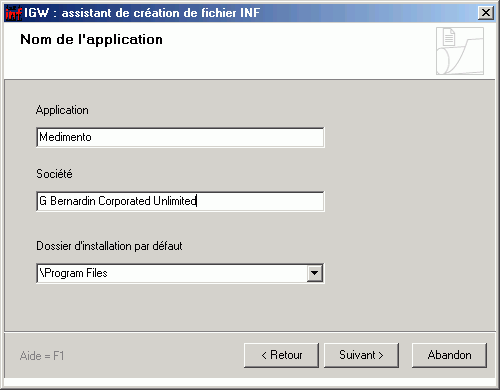The width and height of the screenshot is (500, 390).
Task: Click the 'Nom de l'application' heading
Action: pyautogui.click(x=91, y=40)
